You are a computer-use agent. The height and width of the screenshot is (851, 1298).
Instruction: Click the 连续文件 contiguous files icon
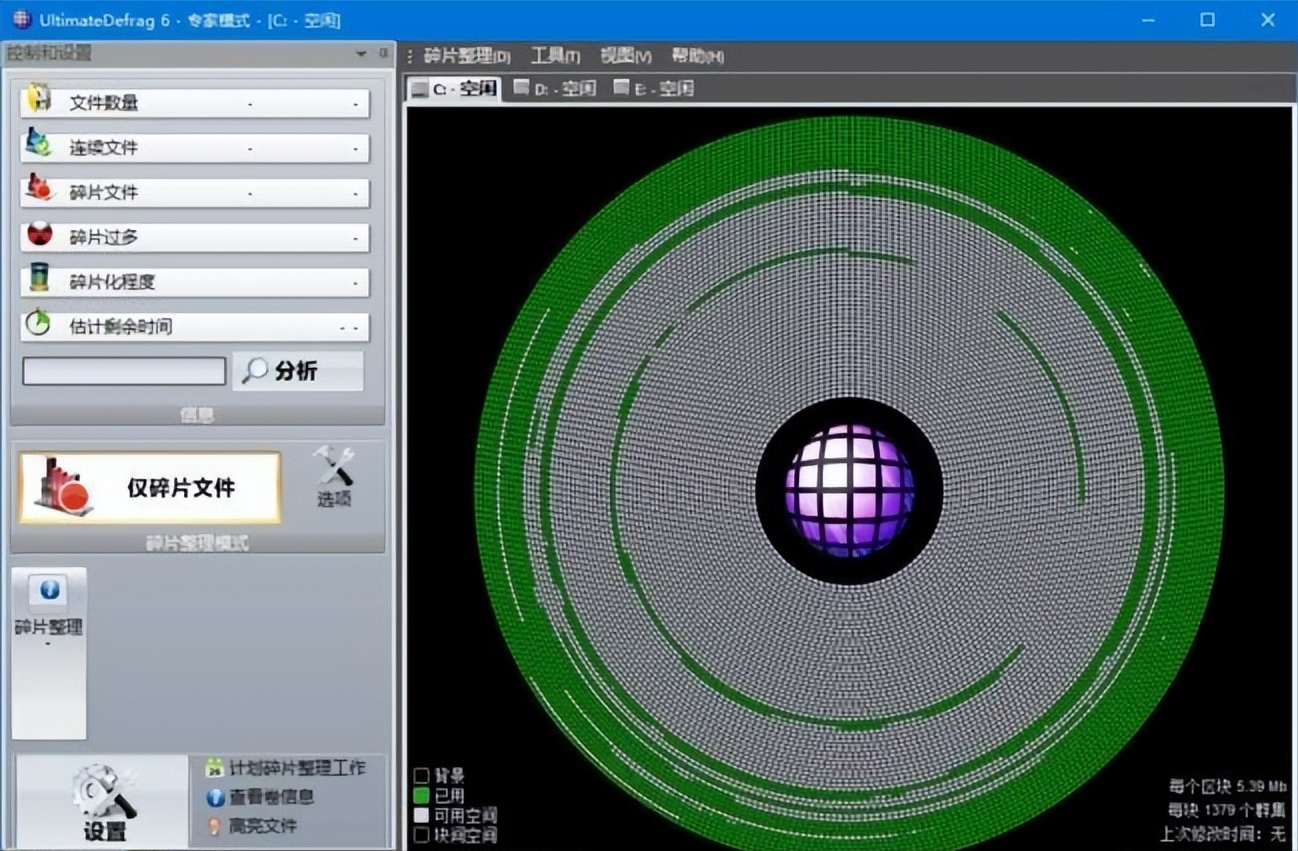coord(39,145)
